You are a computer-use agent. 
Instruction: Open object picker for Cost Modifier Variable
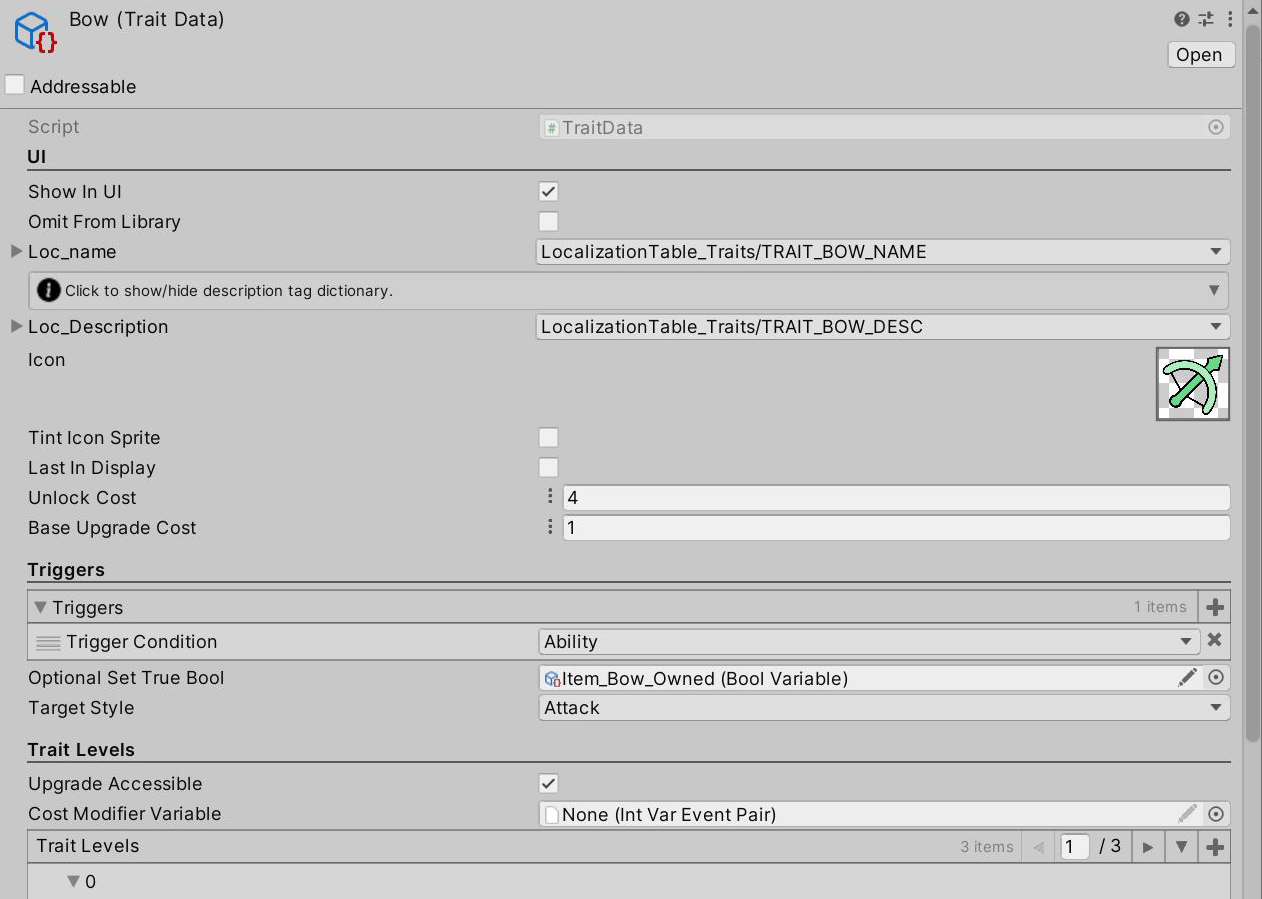(x=1216, y=814)
